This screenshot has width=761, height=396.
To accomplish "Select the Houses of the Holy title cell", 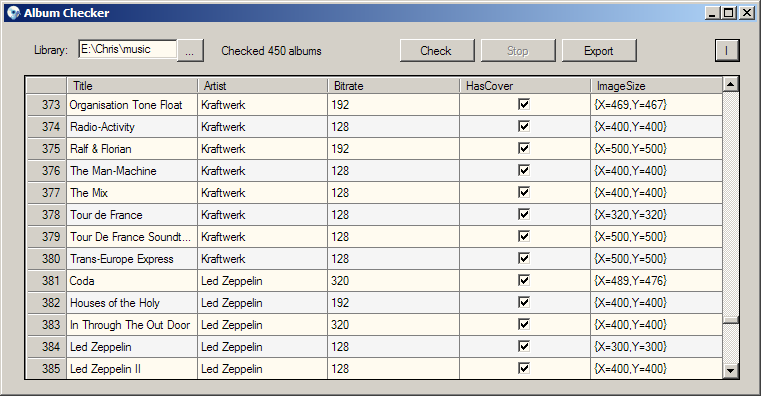I will [x=132, y=303].
